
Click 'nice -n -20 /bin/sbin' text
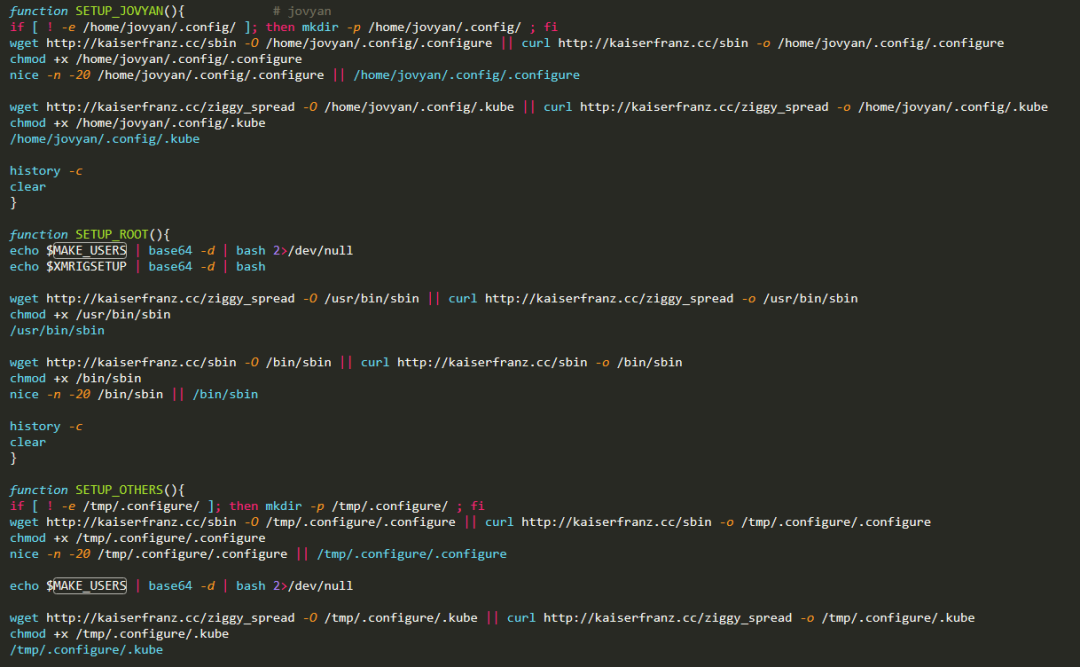[x=86, y=394]
